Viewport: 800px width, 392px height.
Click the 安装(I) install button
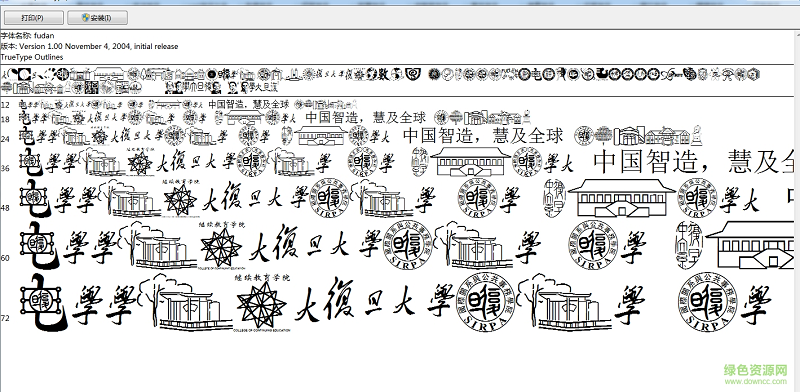coord(97,18)
